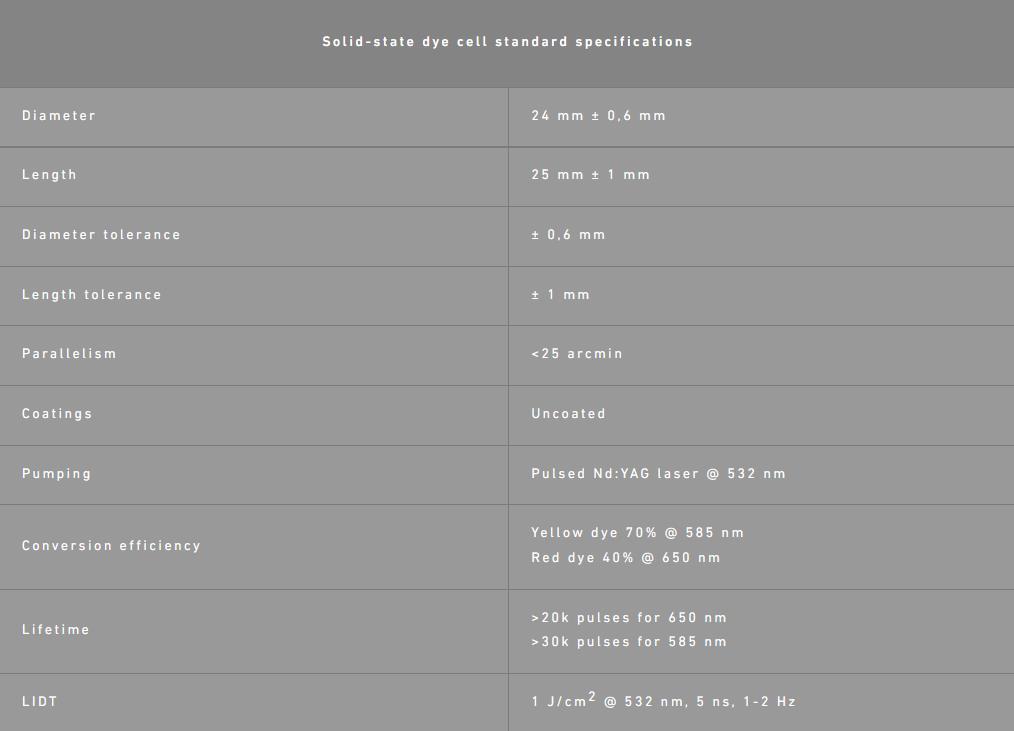Image resolution: width=1014 pixels, height=731 pixels.
Task: Select the "Diameter tolerance" row label
Action: [101, 235]
